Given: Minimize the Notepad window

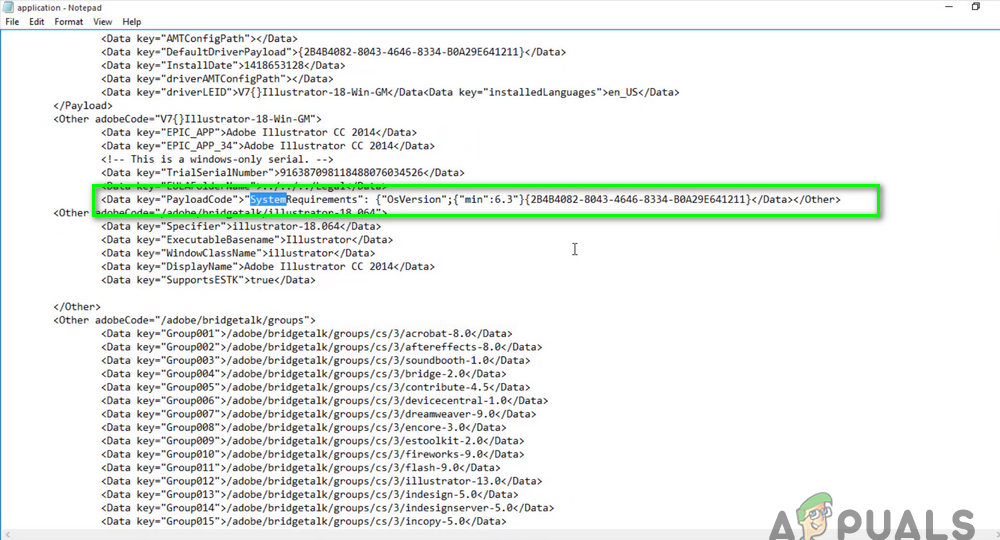Looking at the screenshot, I should [948, 6].
